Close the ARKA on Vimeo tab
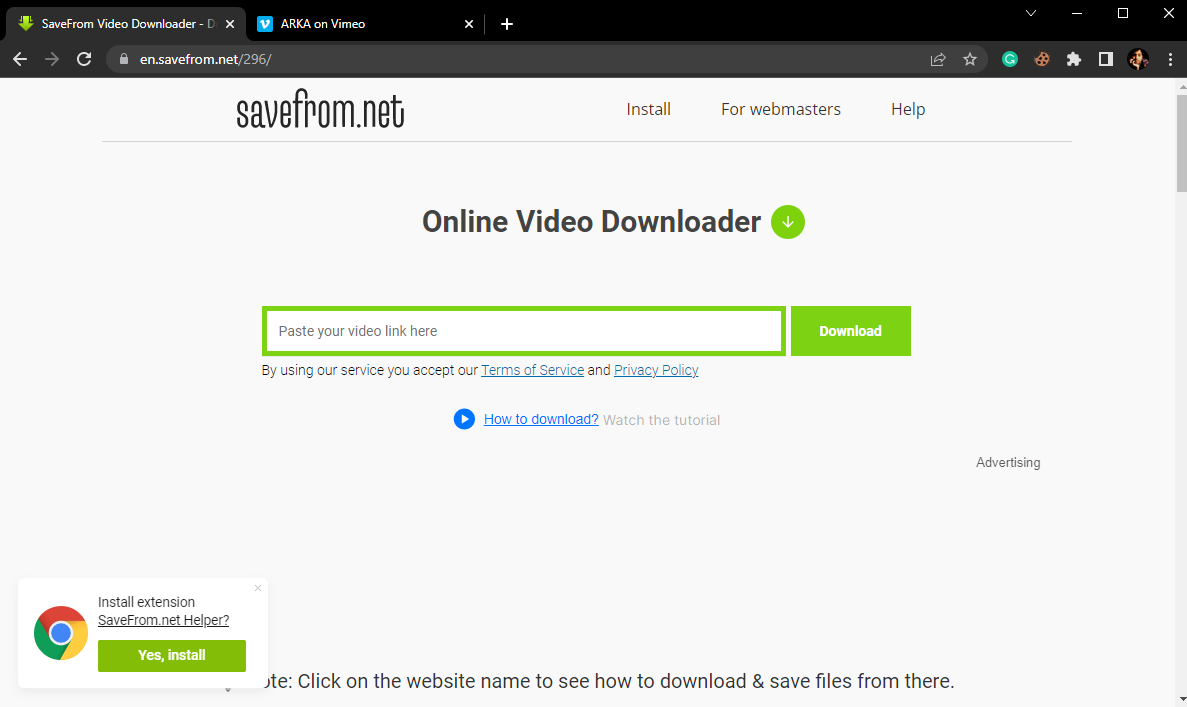 point(469,24)
